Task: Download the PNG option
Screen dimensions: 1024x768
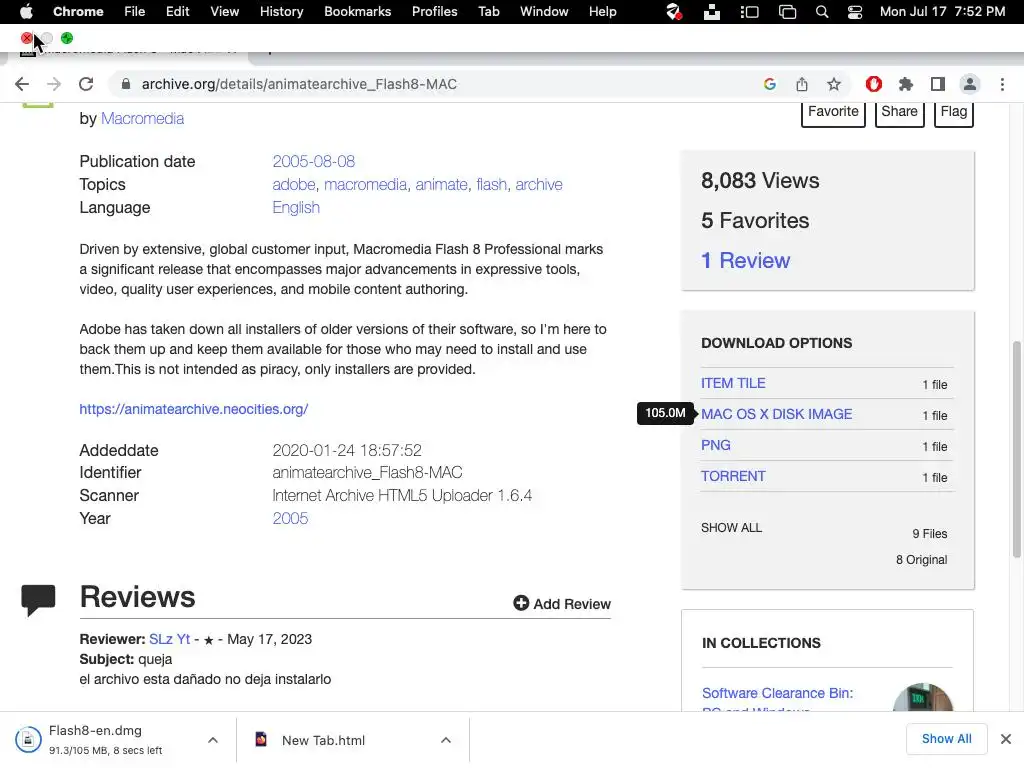Action: 716,445
